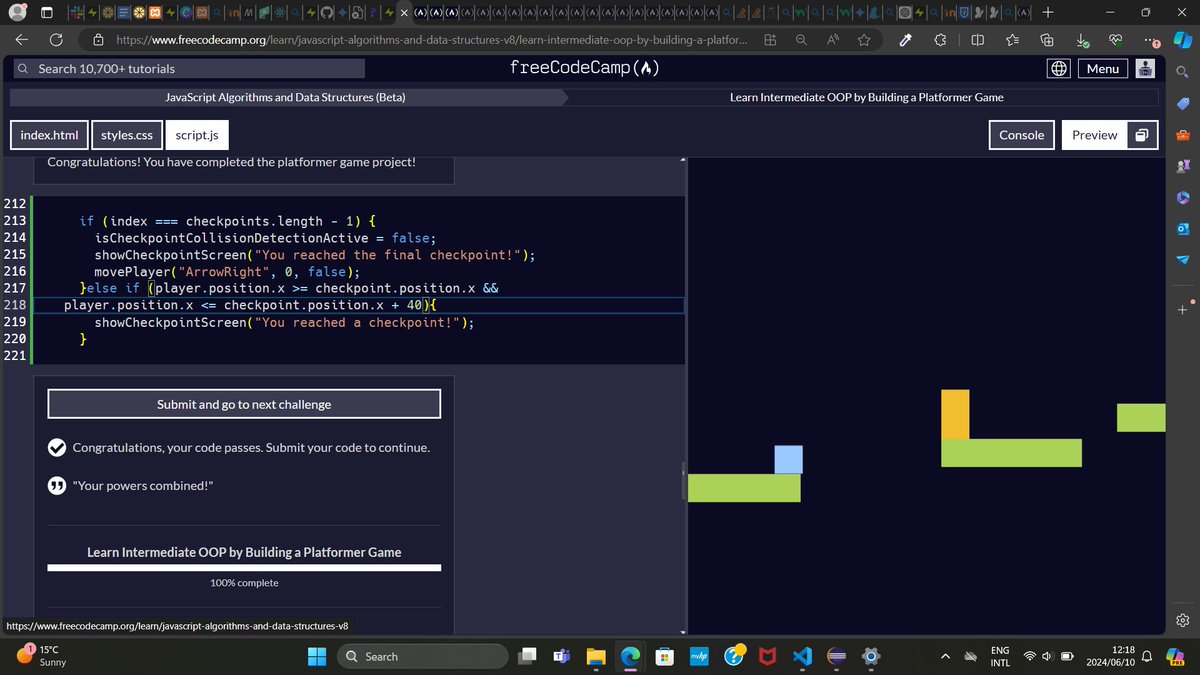Click the line 214 isCheckpointCollisionDetectionActive code
This screenshot has width=1200, height=675.
point(265,238)
